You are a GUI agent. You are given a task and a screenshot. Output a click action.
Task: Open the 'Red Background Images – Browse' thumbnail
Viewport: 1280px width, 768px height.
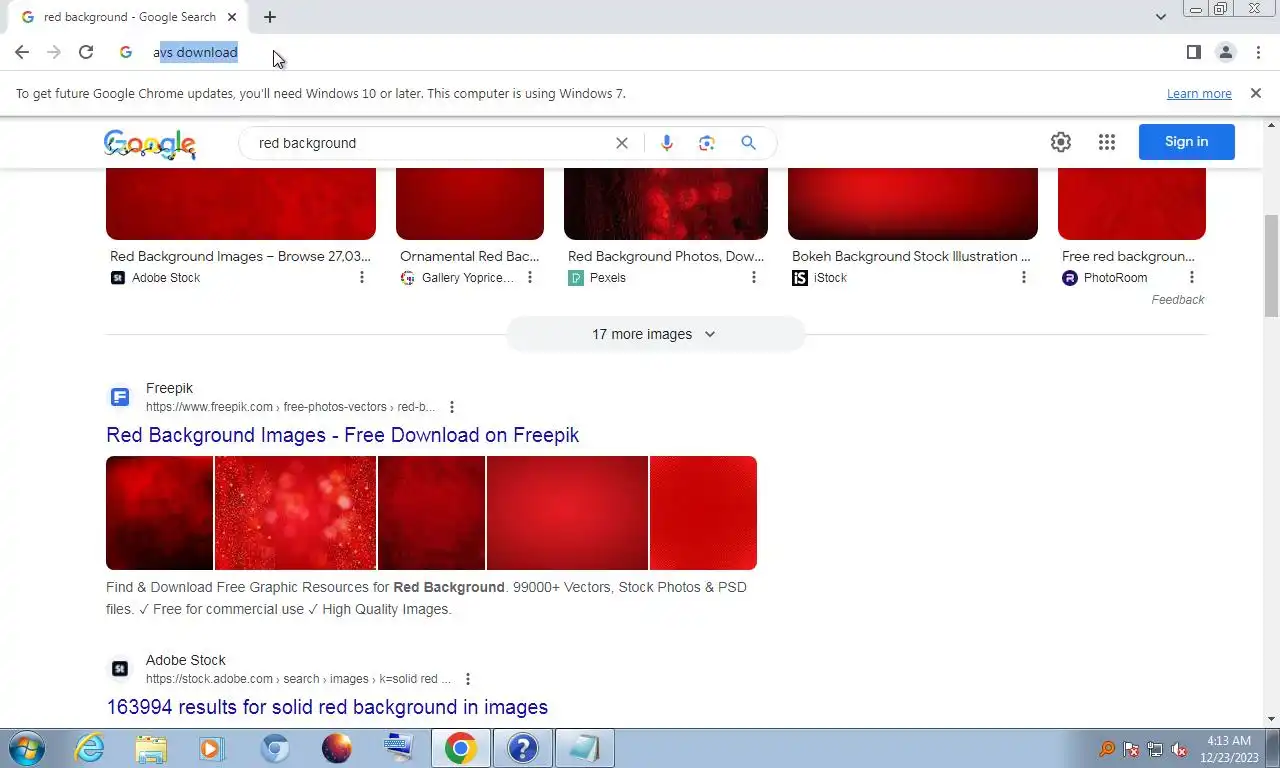pyautogui.click(x=241, y=204)
